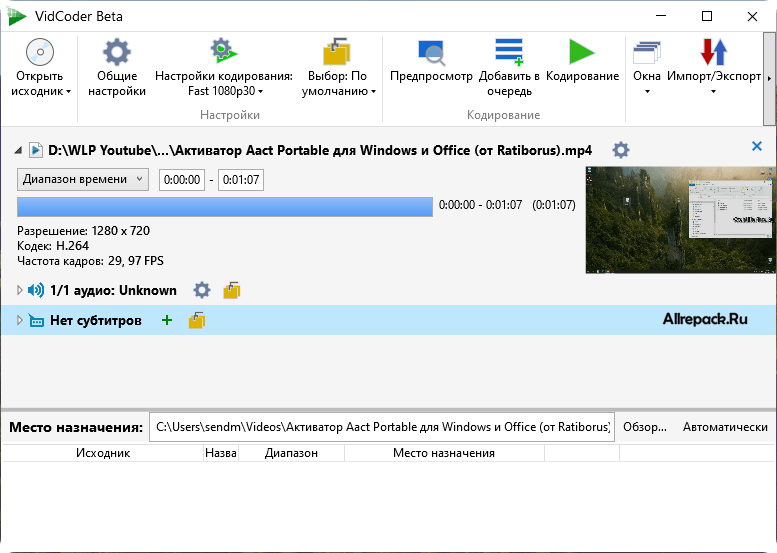
Task: Open audio track settings gear
Action: click(x=202, y=290)
